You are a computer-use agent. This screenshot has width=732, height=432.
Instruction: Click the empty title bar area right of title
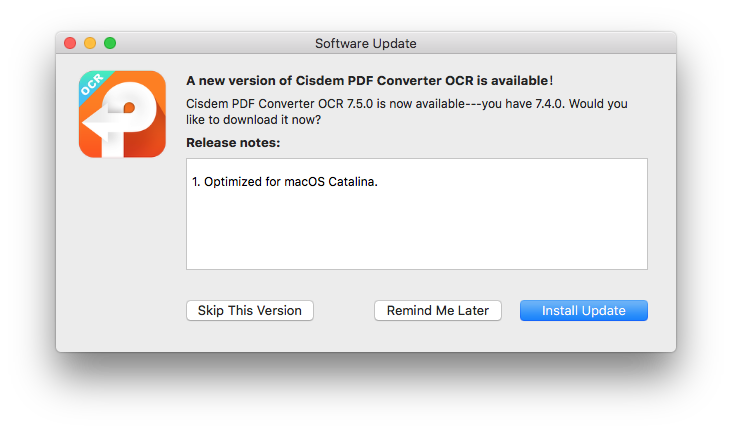point(550,43)
